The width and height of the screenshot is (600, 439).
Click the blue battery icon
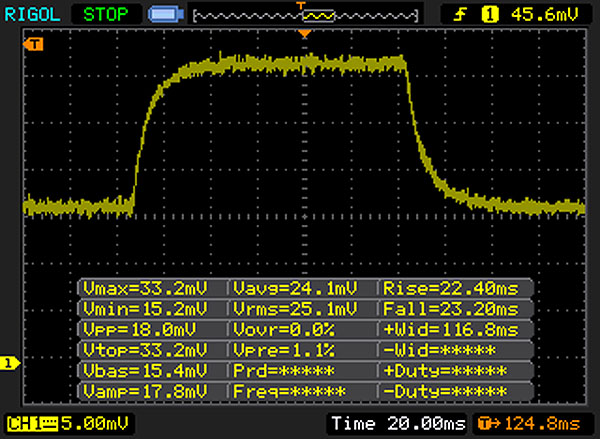click(162, 15)
